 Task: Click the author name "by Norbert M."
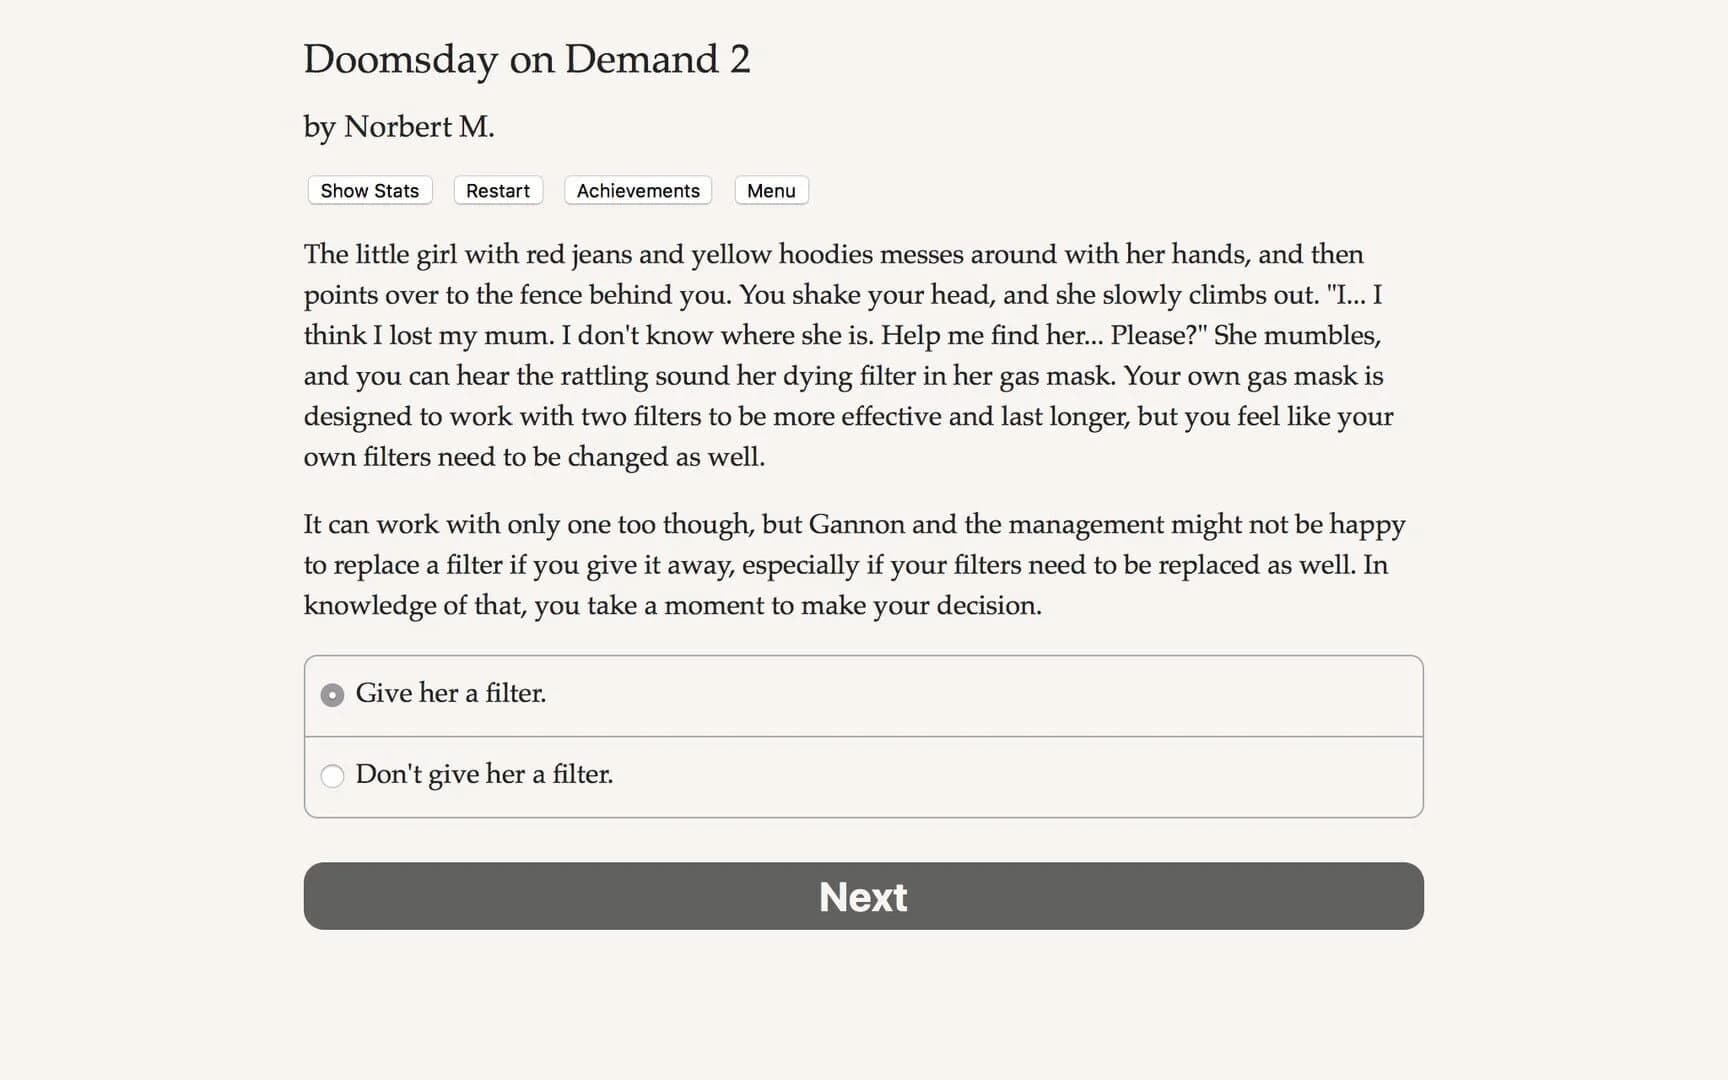[398, 126]
